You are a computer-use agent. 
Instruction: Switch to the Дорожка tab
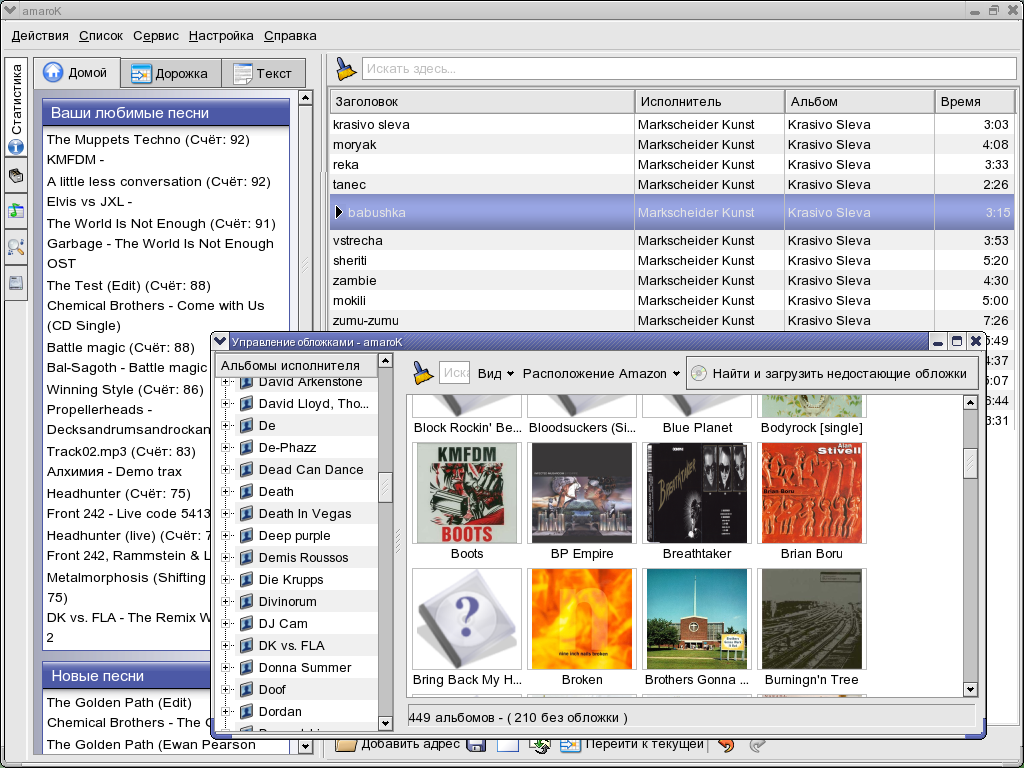(171, 73)
